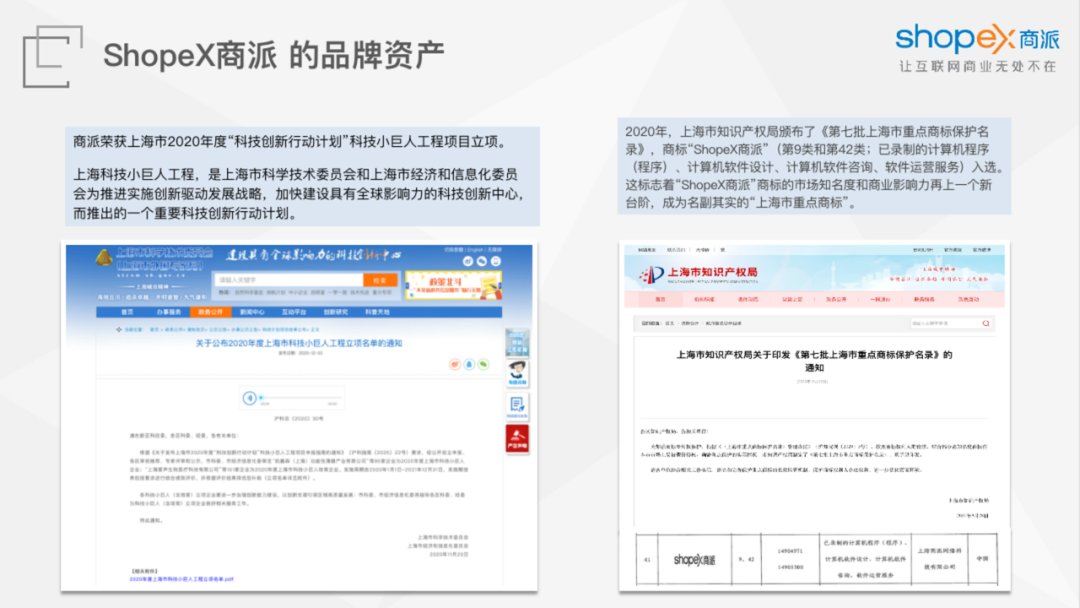Open the 新闻中心 navigation tab

(252, 312)
